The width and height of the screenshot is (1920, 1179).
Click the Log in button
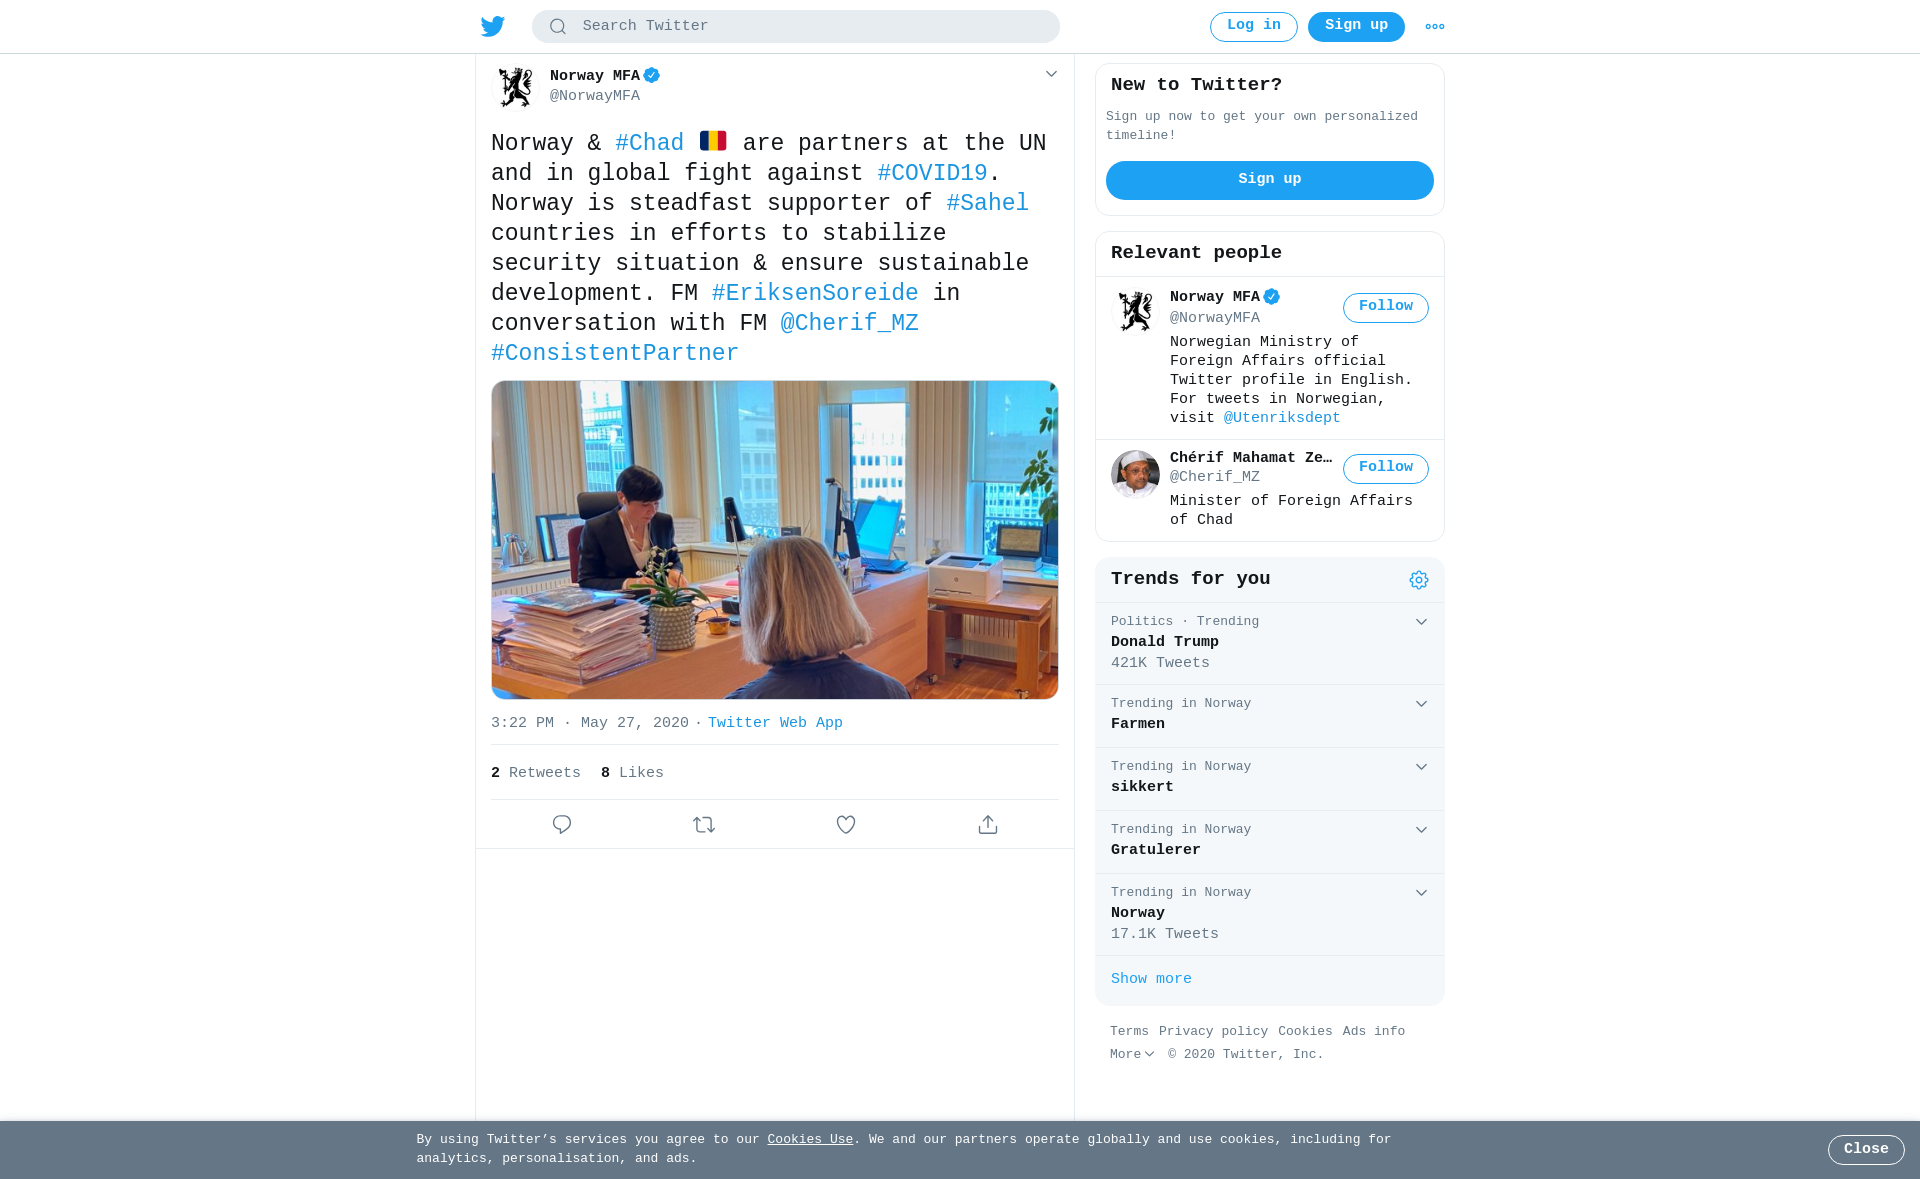[x=1254, y=27]
